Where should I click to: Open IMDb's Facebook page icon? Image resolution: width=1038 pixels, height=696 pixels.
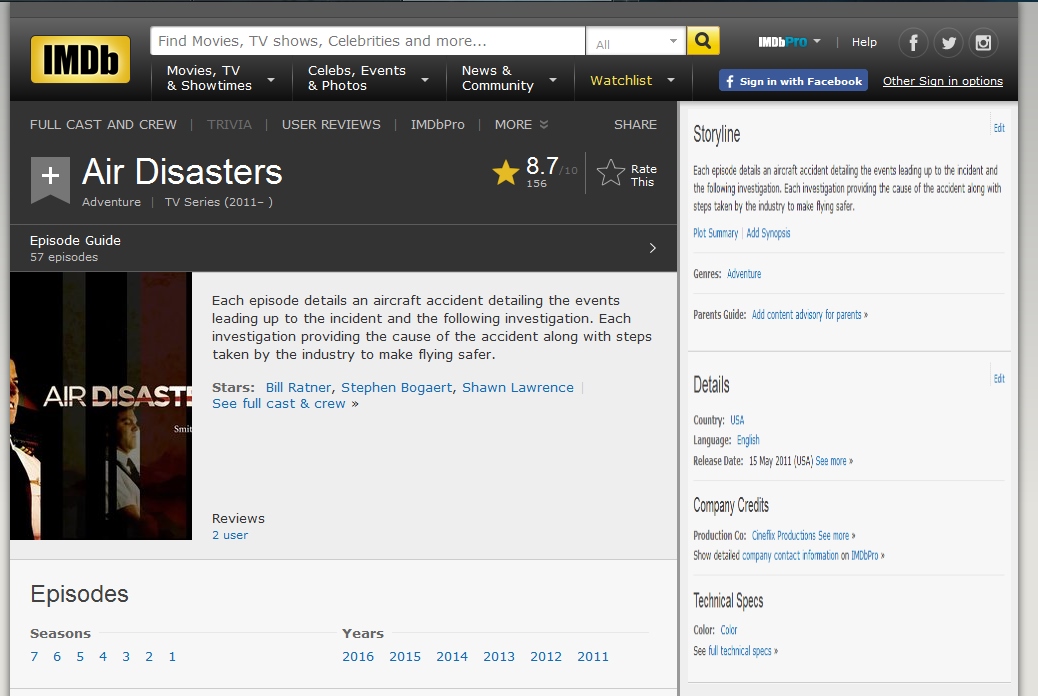click(x=913, y=43)
